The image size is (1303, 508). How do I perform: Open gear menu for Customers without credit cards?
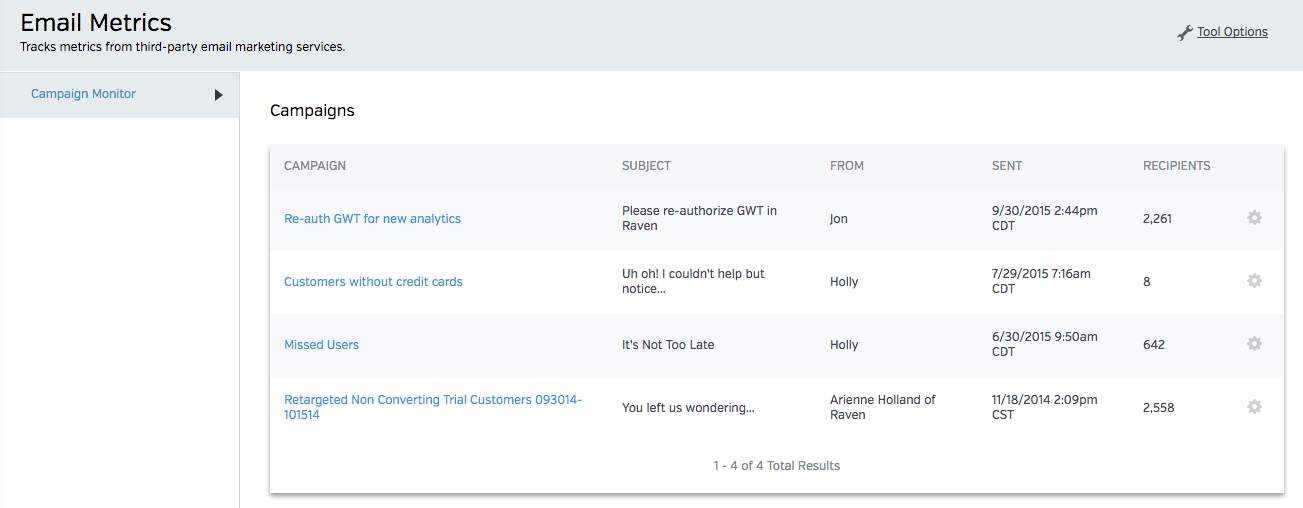coord(1254,281)
